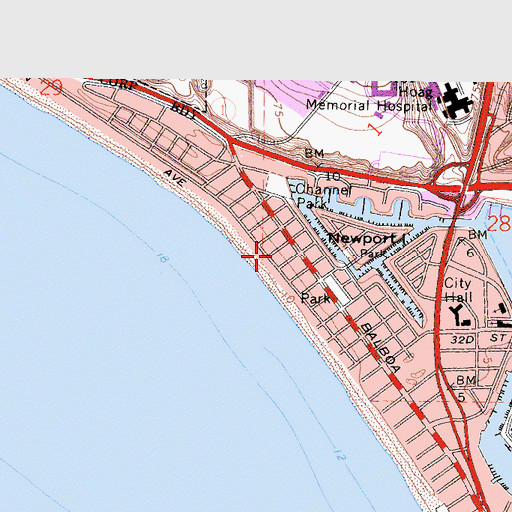Click the black Hoag hospital building symbol
This screenshot has width=512, height=512.
pos(457,101)
